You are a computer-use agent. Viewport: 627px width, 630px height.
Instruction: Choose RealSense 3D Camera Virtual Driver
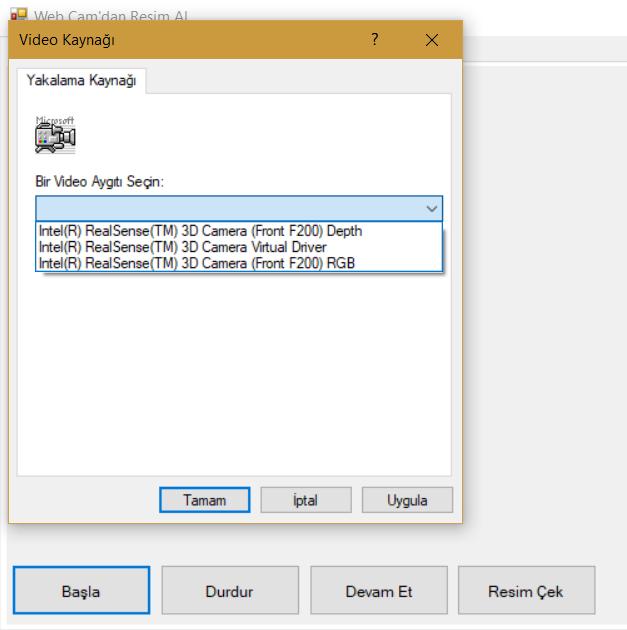[x=239, y=247]
